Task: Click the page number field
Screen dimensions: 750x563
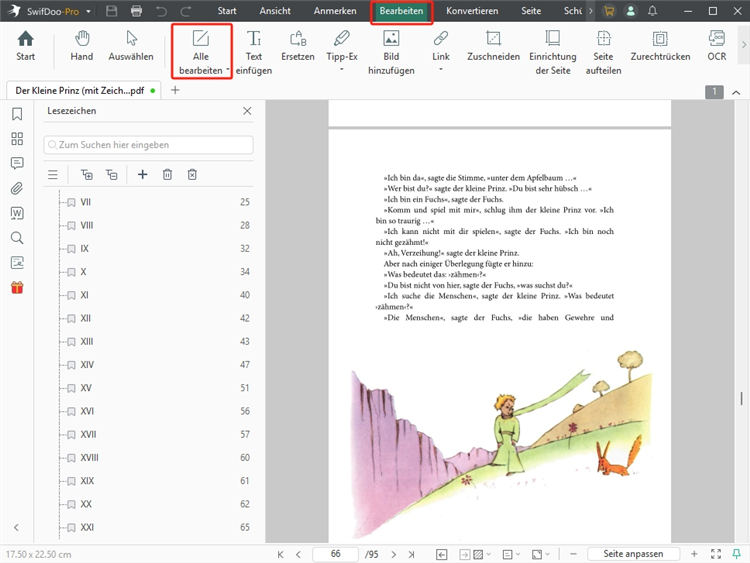Action: click(x=335, y=554)
